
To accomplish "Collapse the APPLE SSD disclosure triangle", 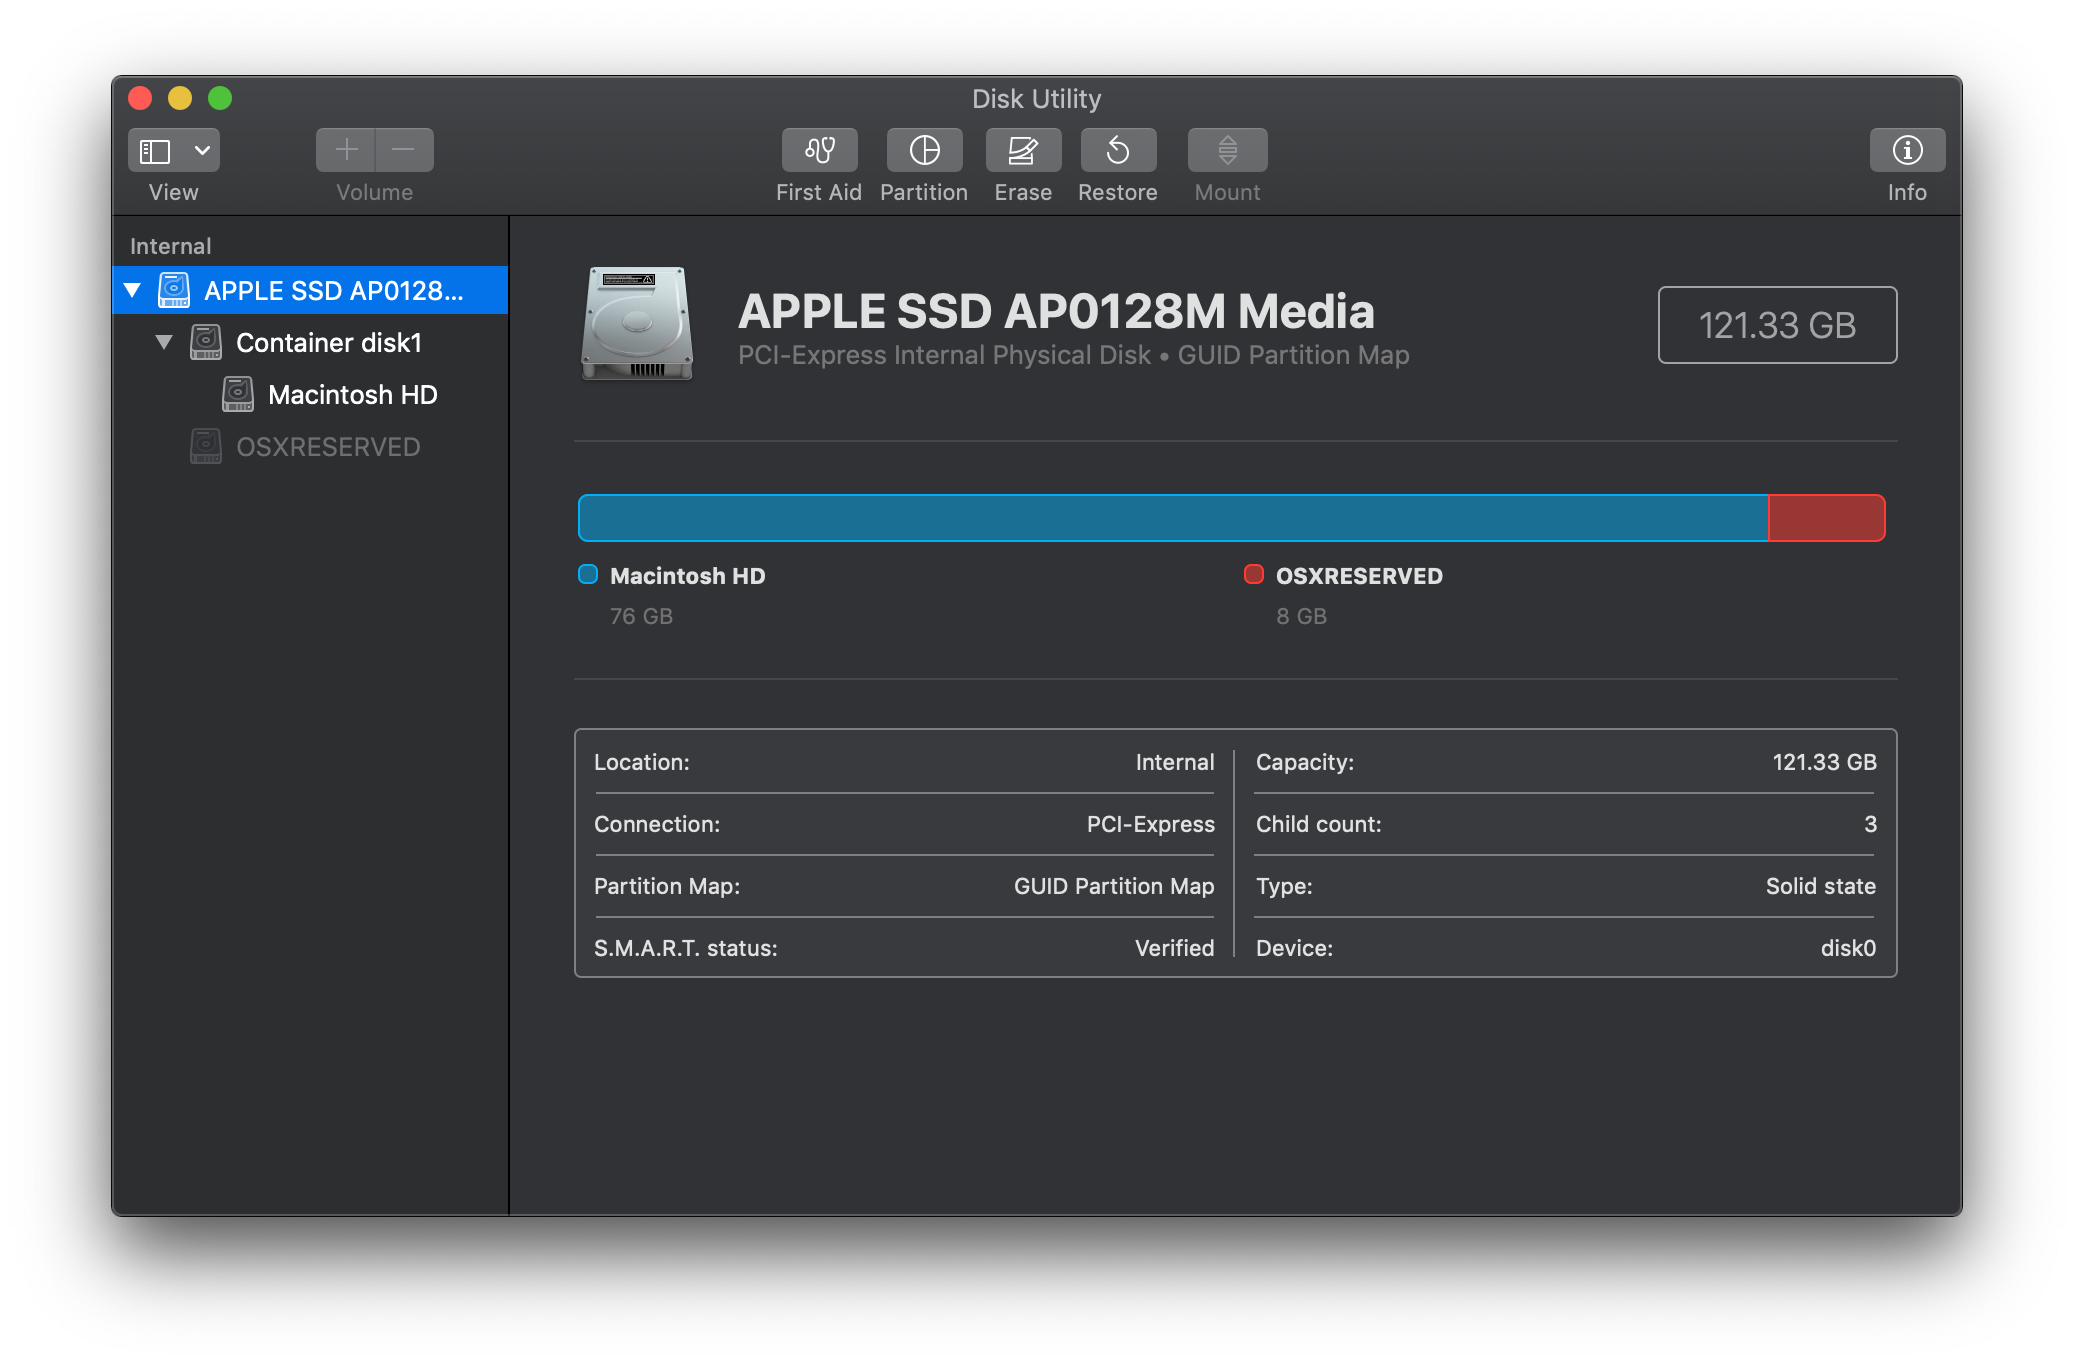I will coord(132,290).
